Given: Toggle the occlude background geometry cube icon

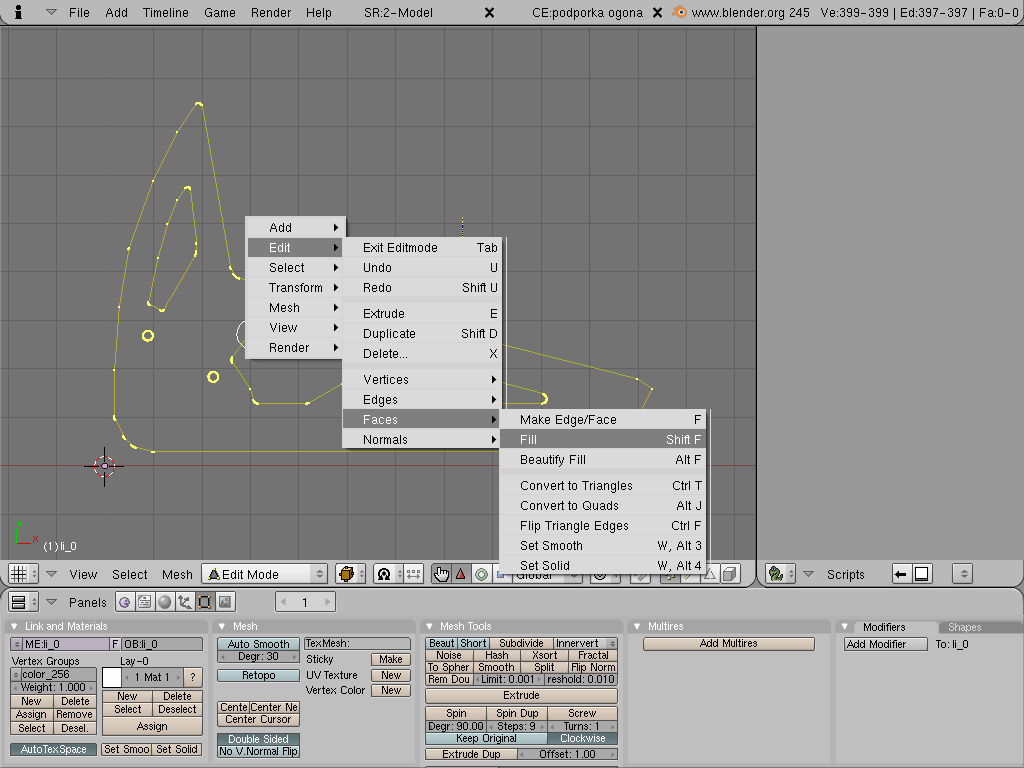Looking at the screenshot, I should (x=730, y=574).
